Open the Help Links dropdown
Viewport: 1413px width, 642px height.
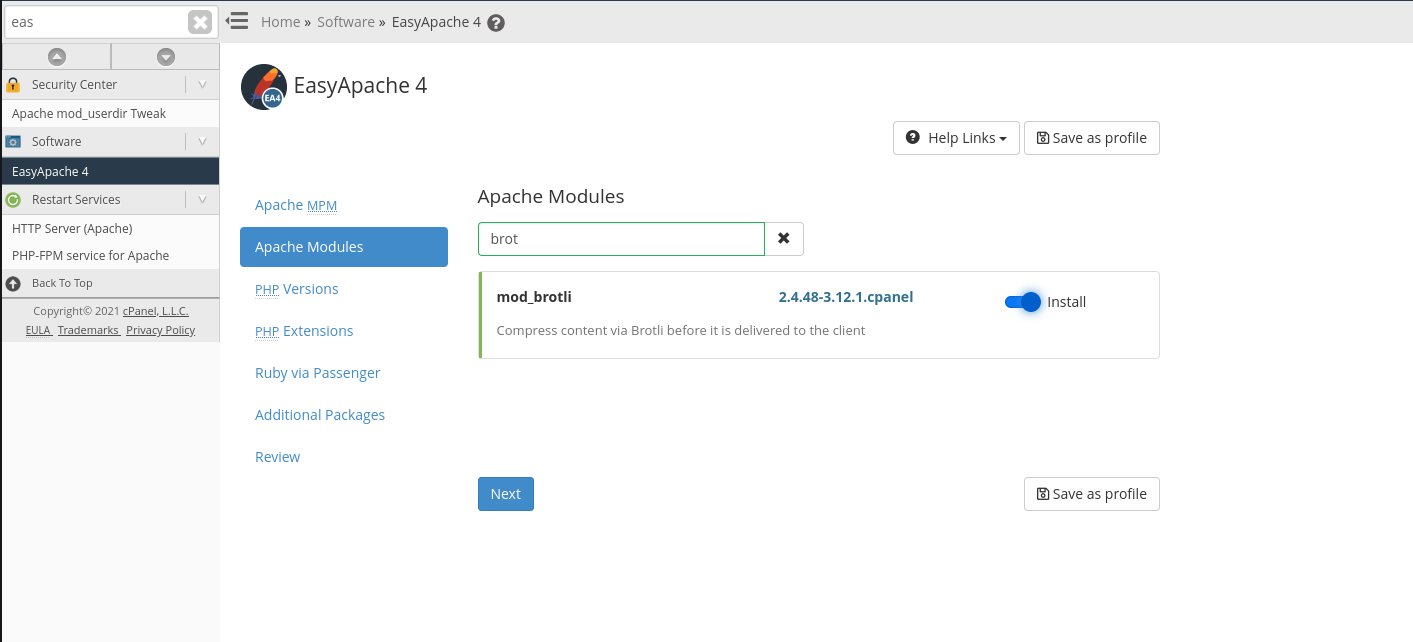click(956, 138)
